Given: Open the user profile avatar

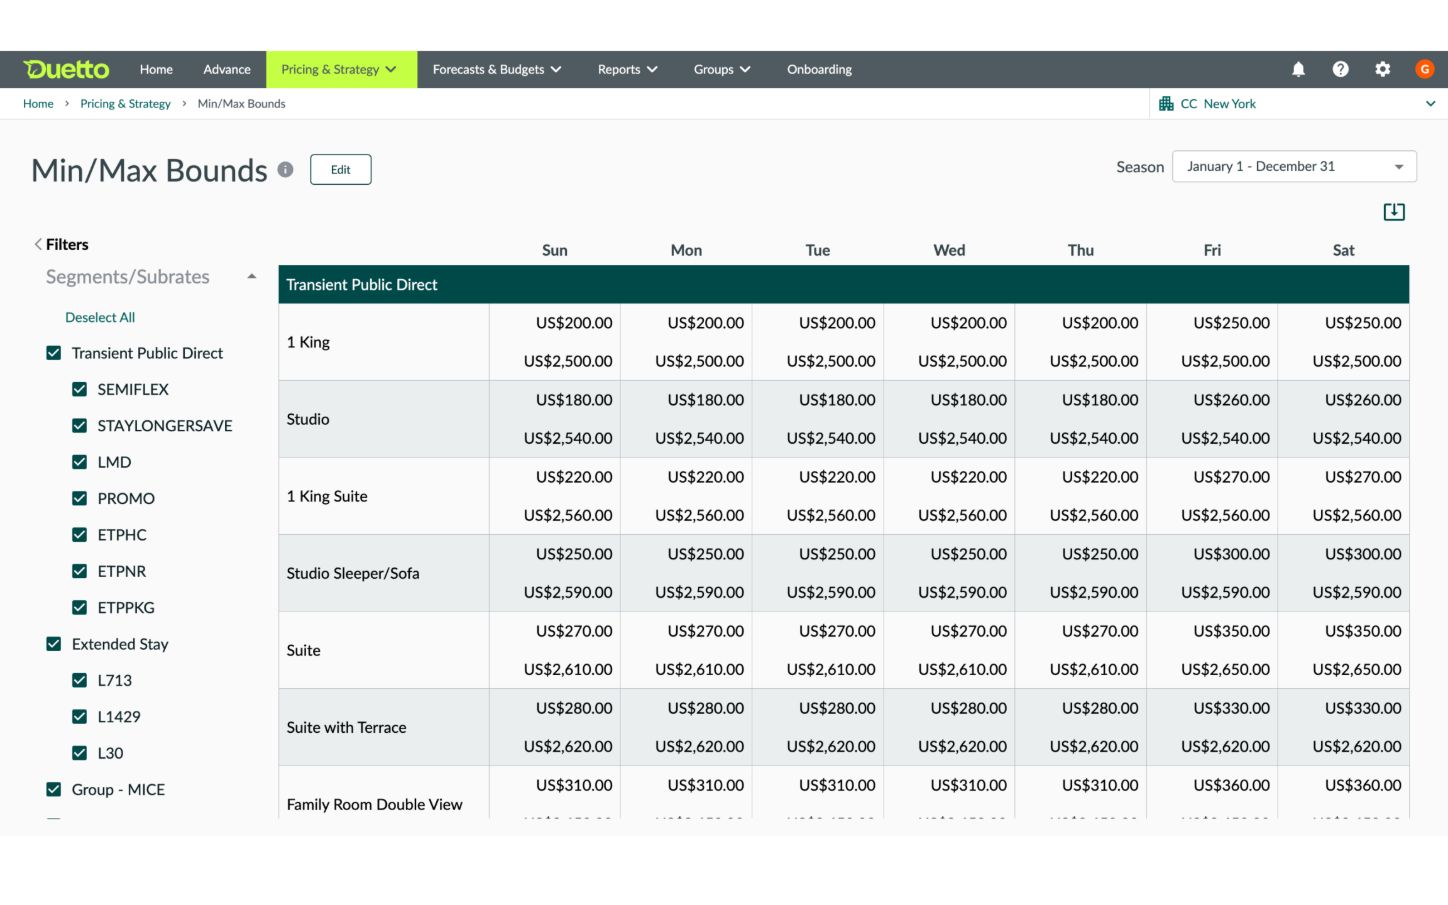Looking at the screenshot, I should [1424, 69].
